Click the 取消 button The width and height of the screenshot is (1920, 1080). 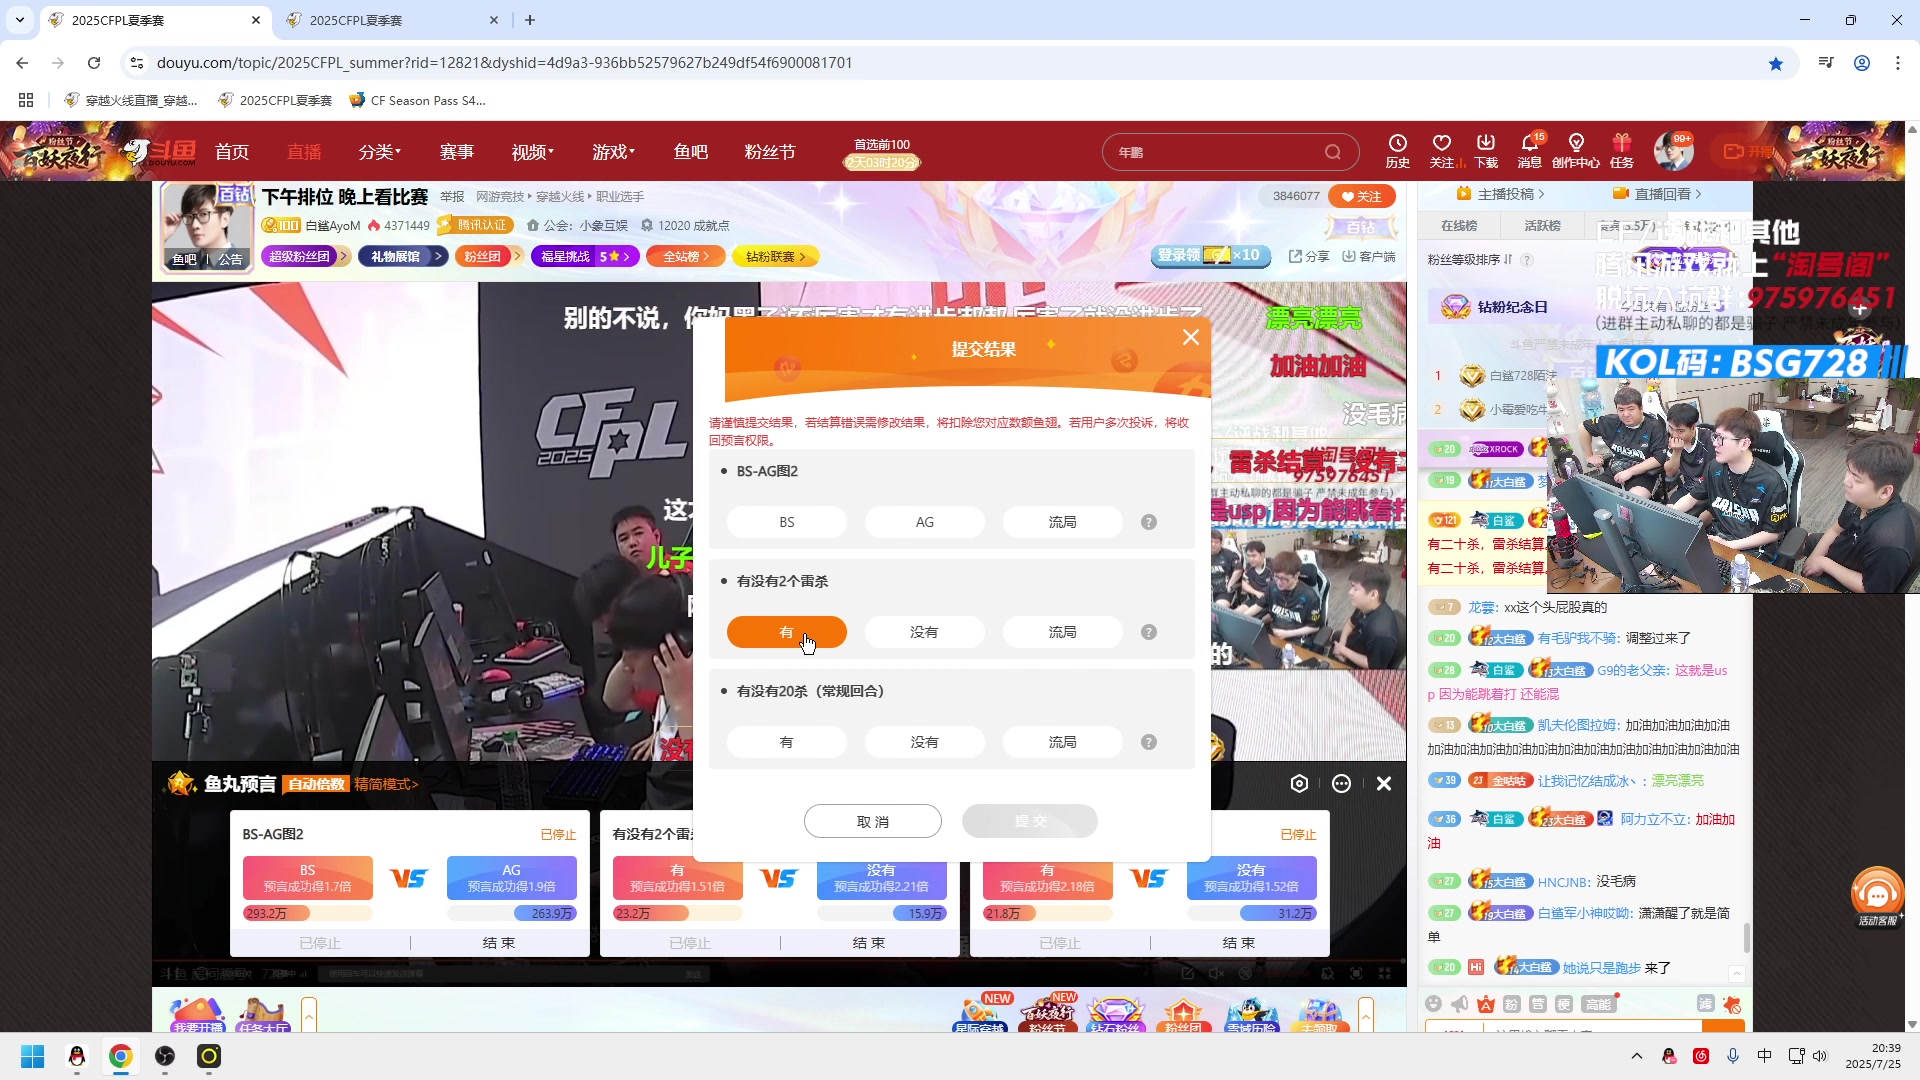point(872,821)
